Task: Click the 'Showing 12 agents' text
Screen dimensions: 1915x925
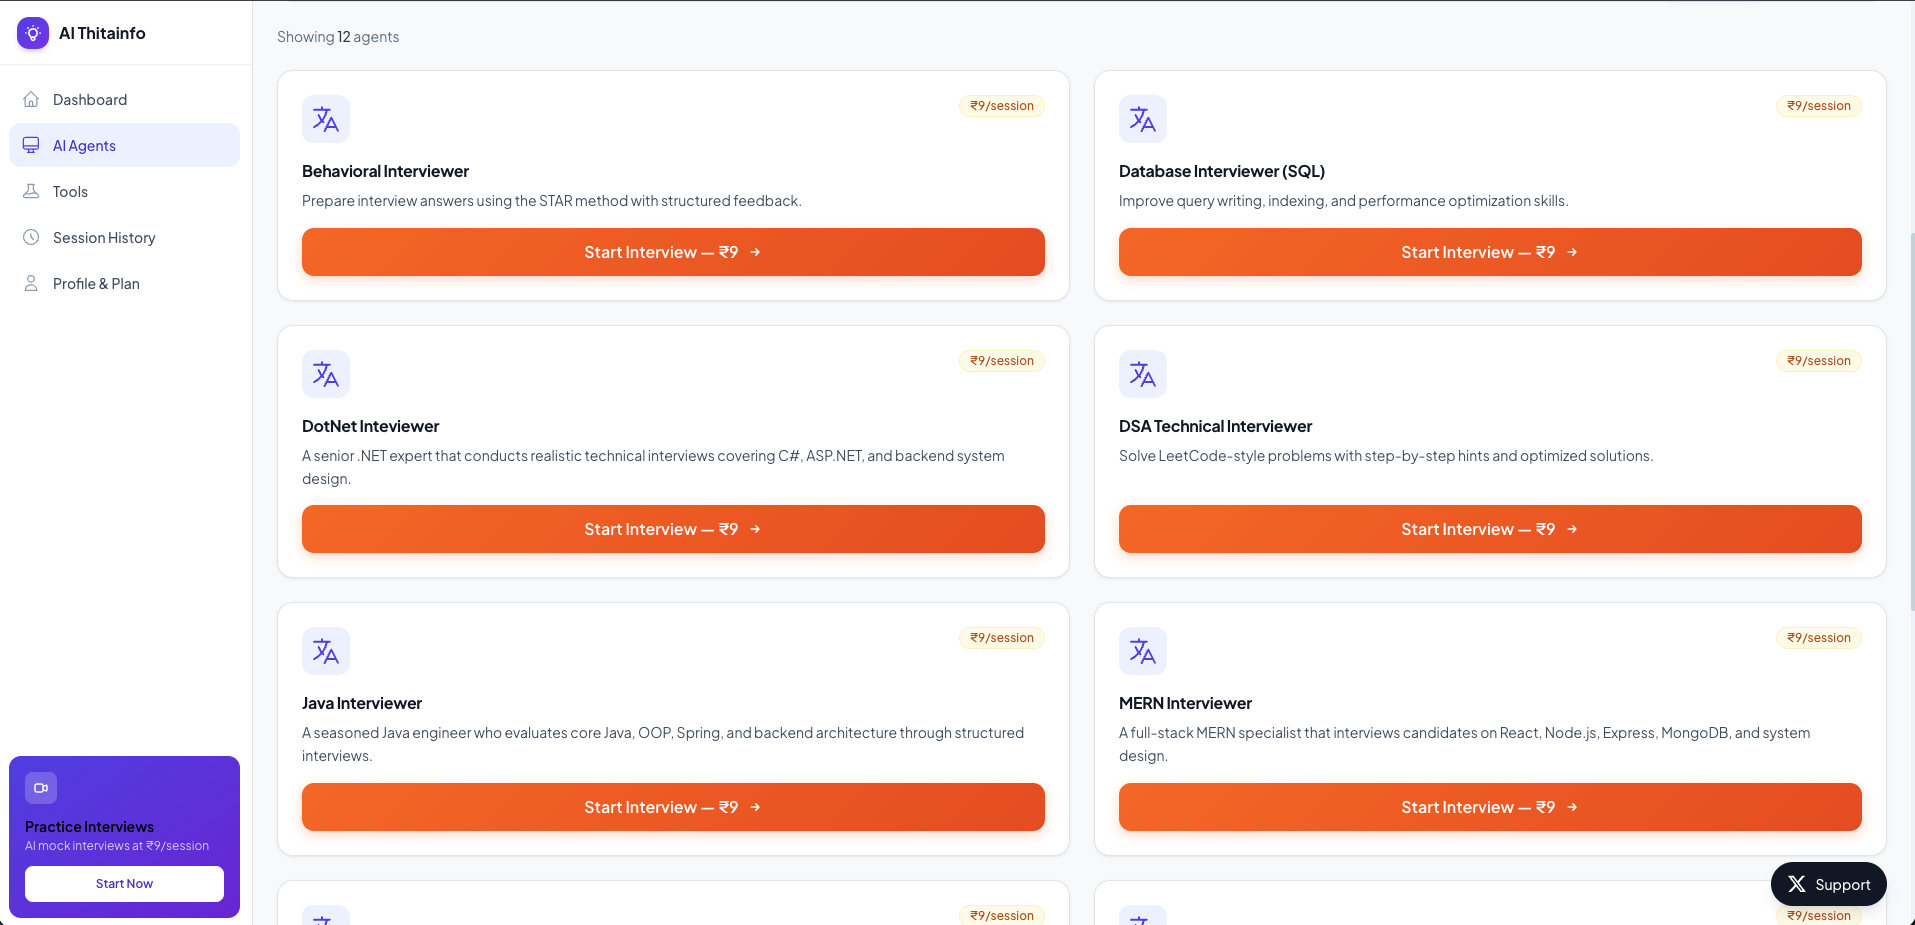Action: [338, 37]
